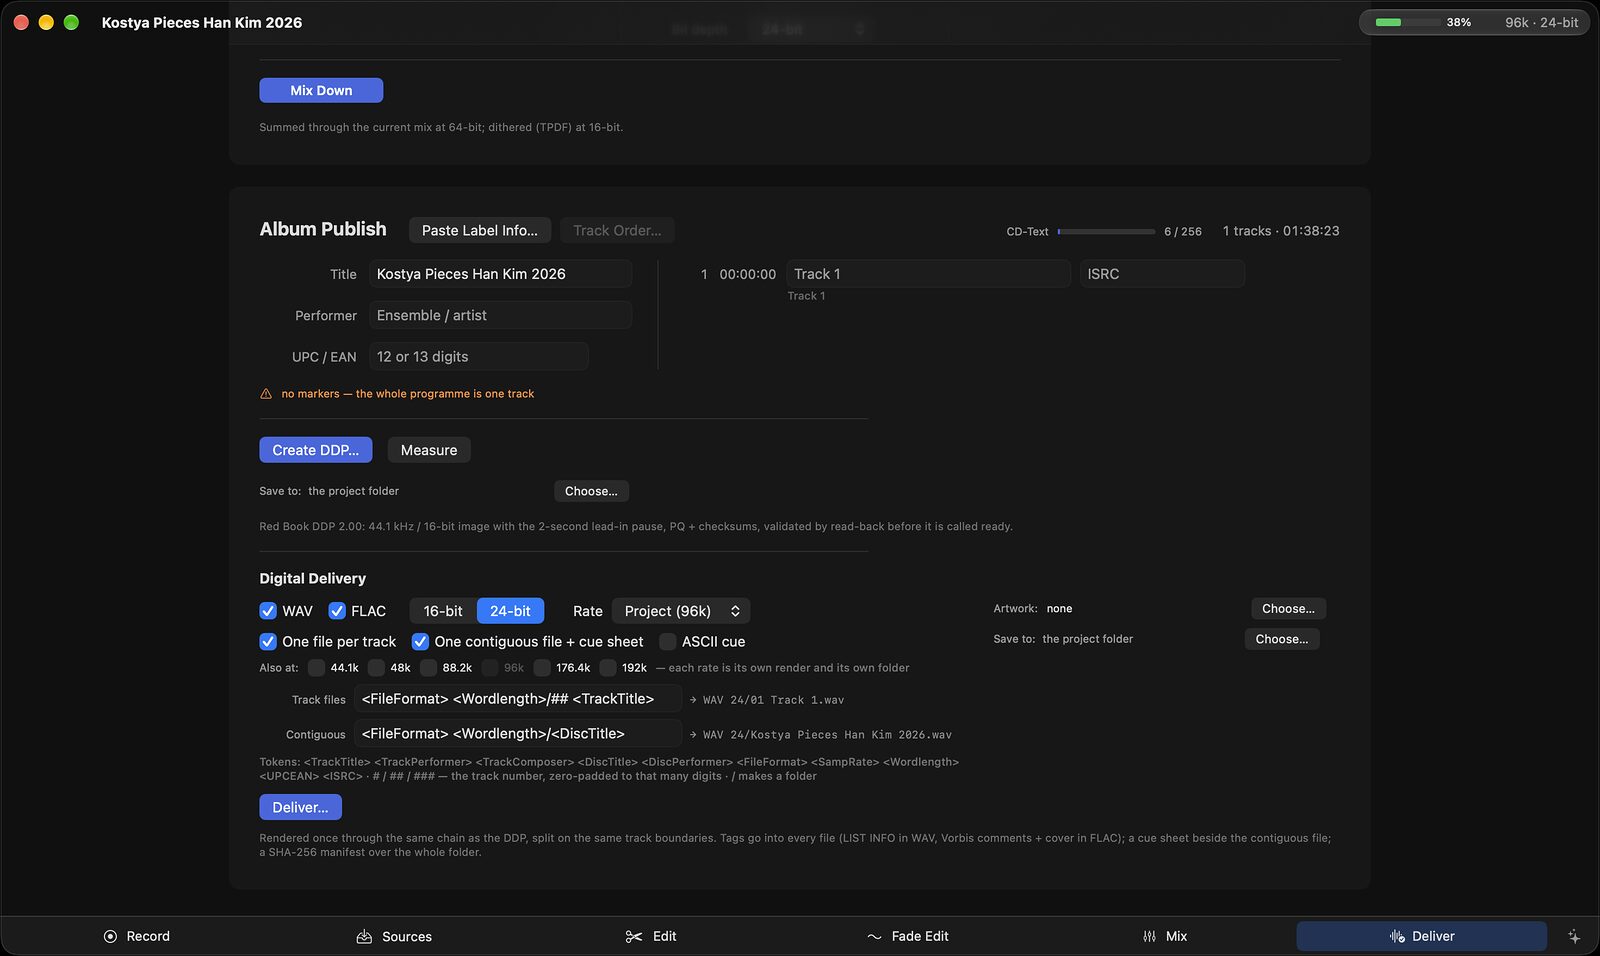The image size is (1600, 956).
Task: Toggle One contiguous file + cue sheet
Action: [x=420, y=642]
